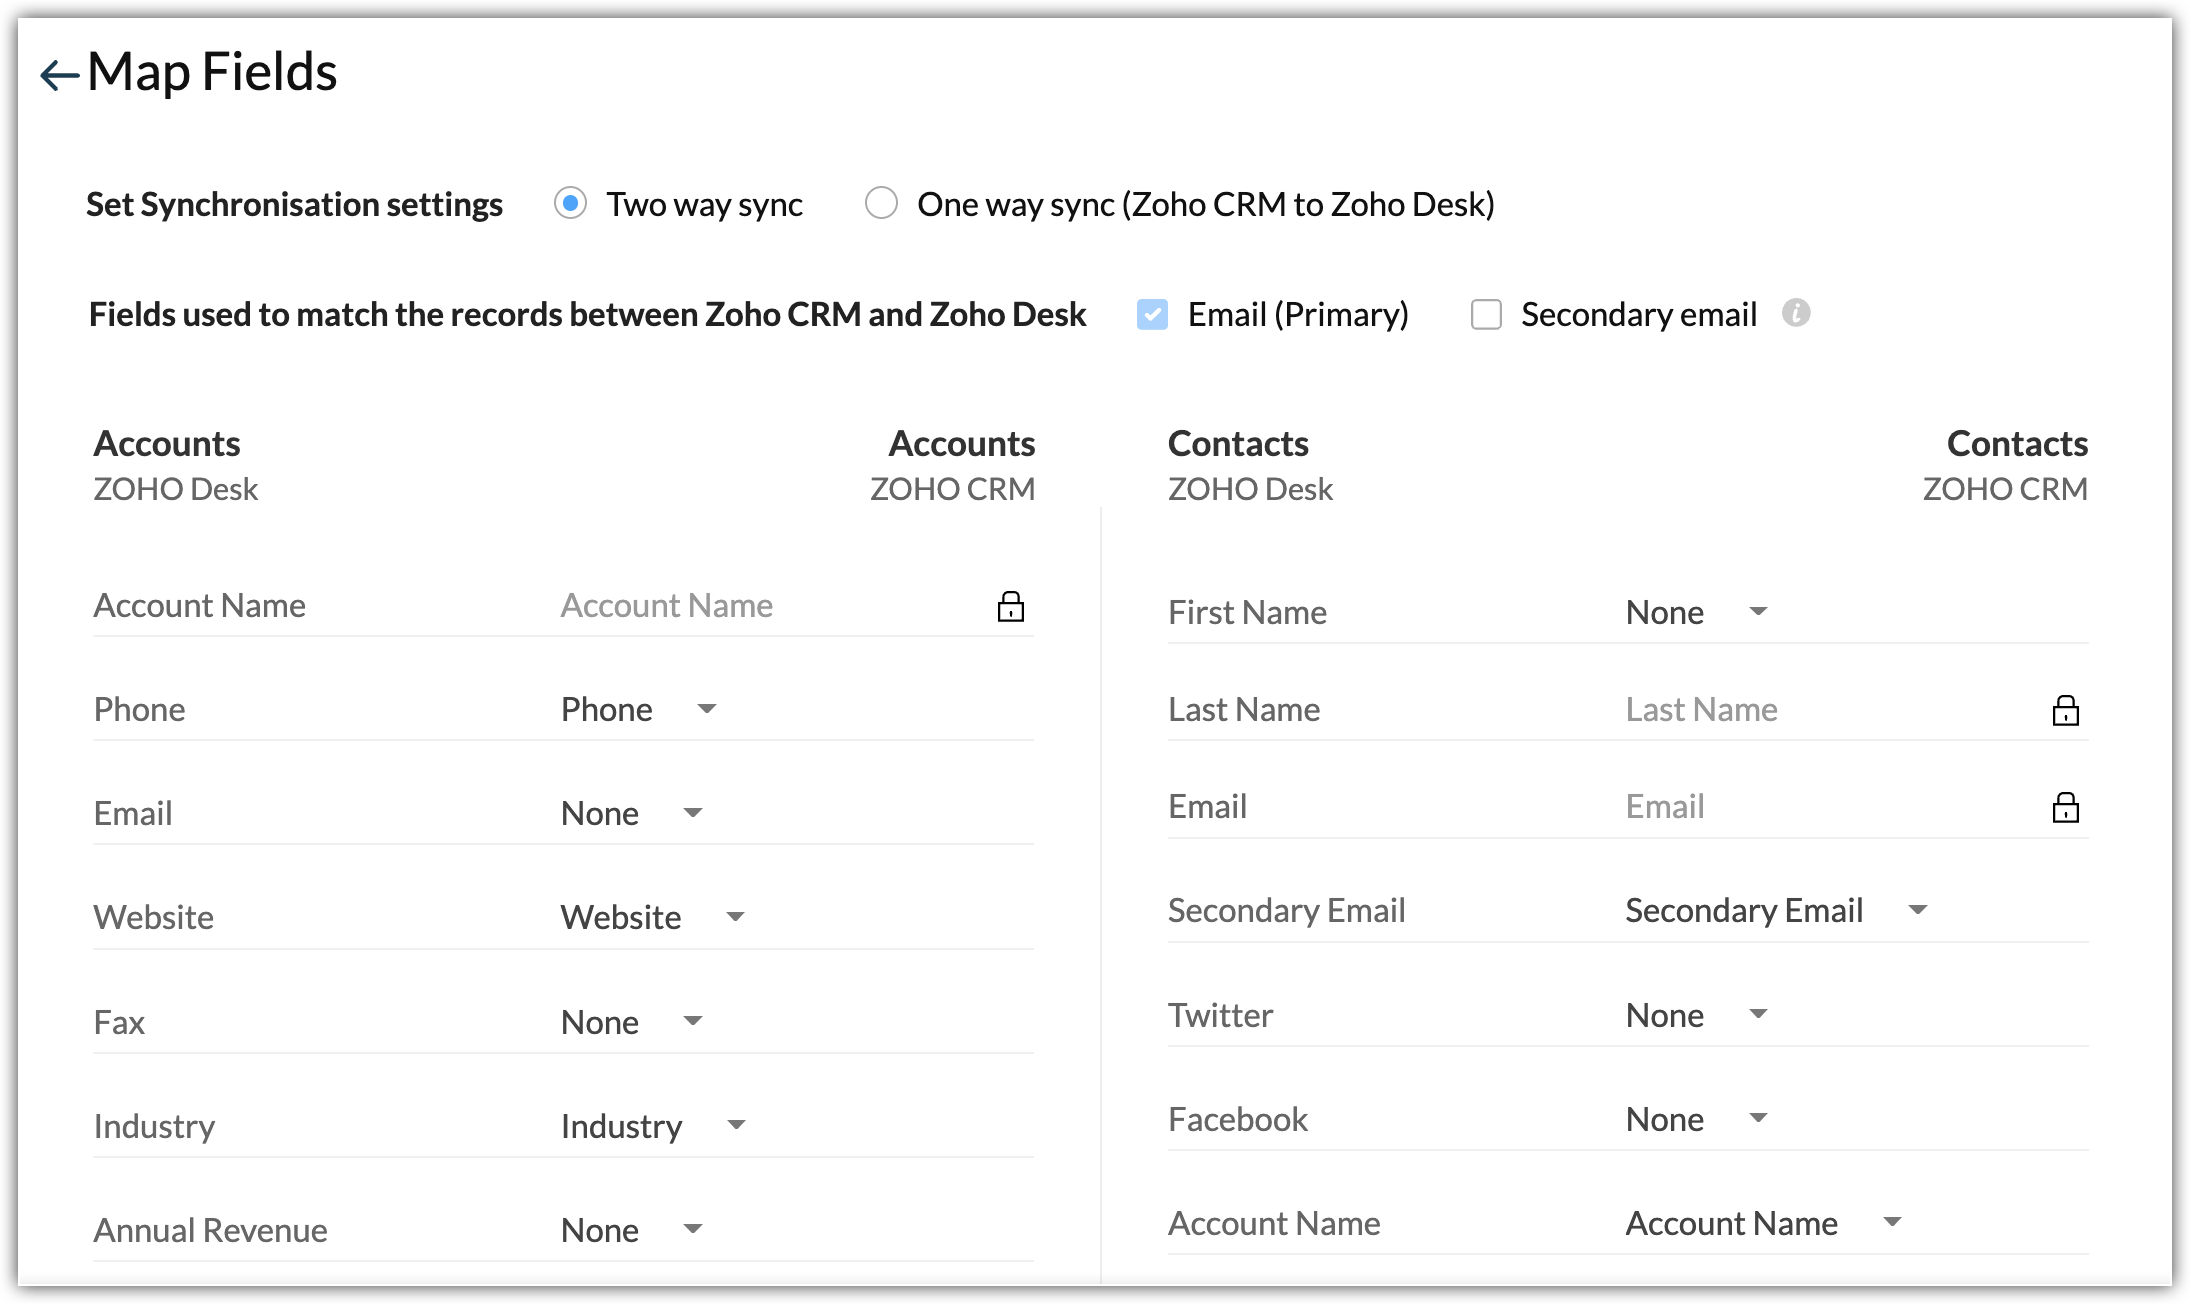
Task: Click the lock icon on Accounts Account Name row
Action: point(1010,606)
